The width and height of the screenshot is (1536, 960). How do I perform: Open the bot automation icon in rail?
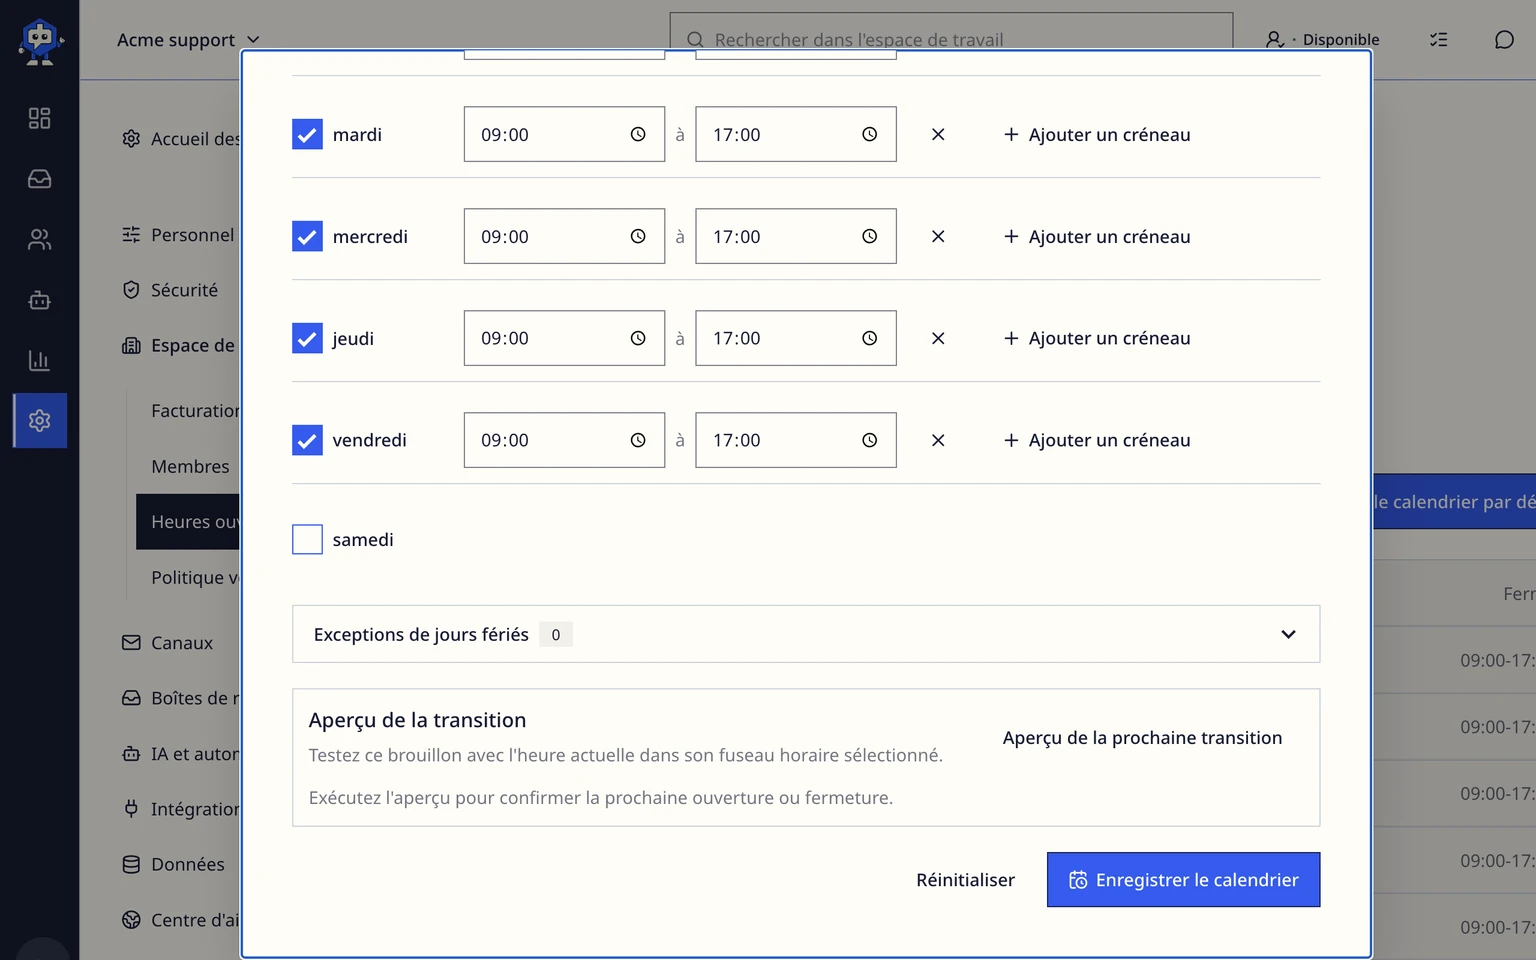39,300
